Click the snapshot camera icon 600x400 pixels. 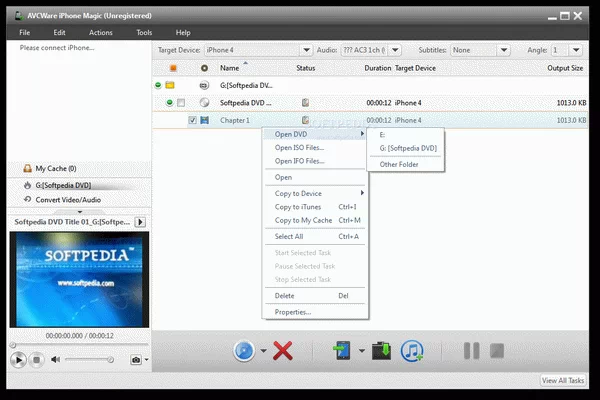pyautogui.click(x=135, y=359)
